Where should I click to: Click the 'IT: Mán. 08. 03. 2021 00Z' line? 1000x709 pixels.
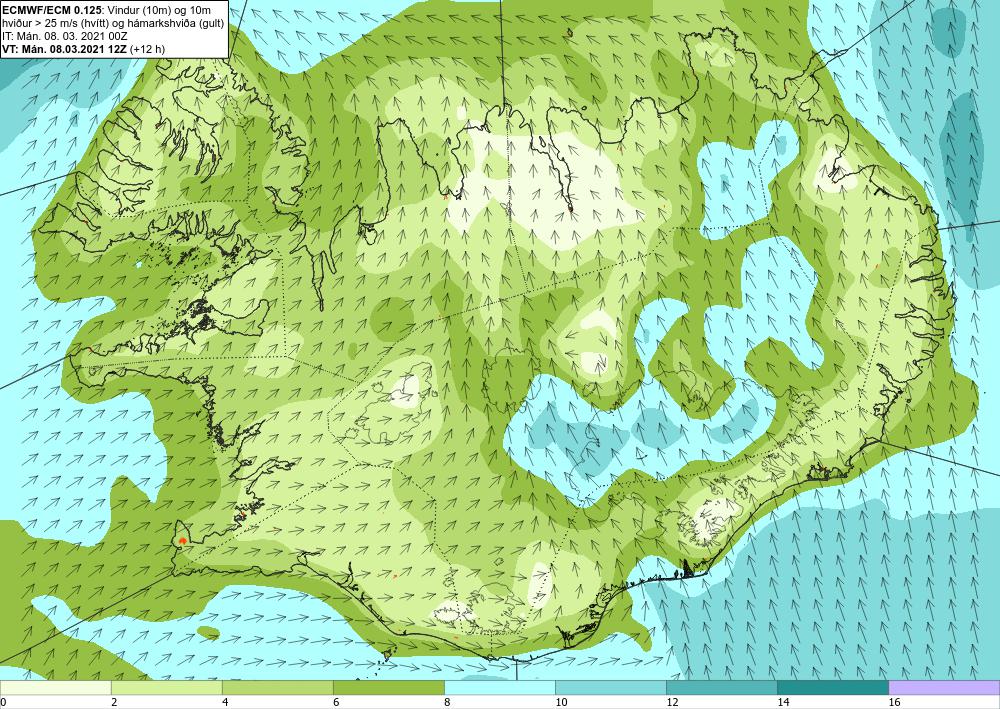click(65, 36)
